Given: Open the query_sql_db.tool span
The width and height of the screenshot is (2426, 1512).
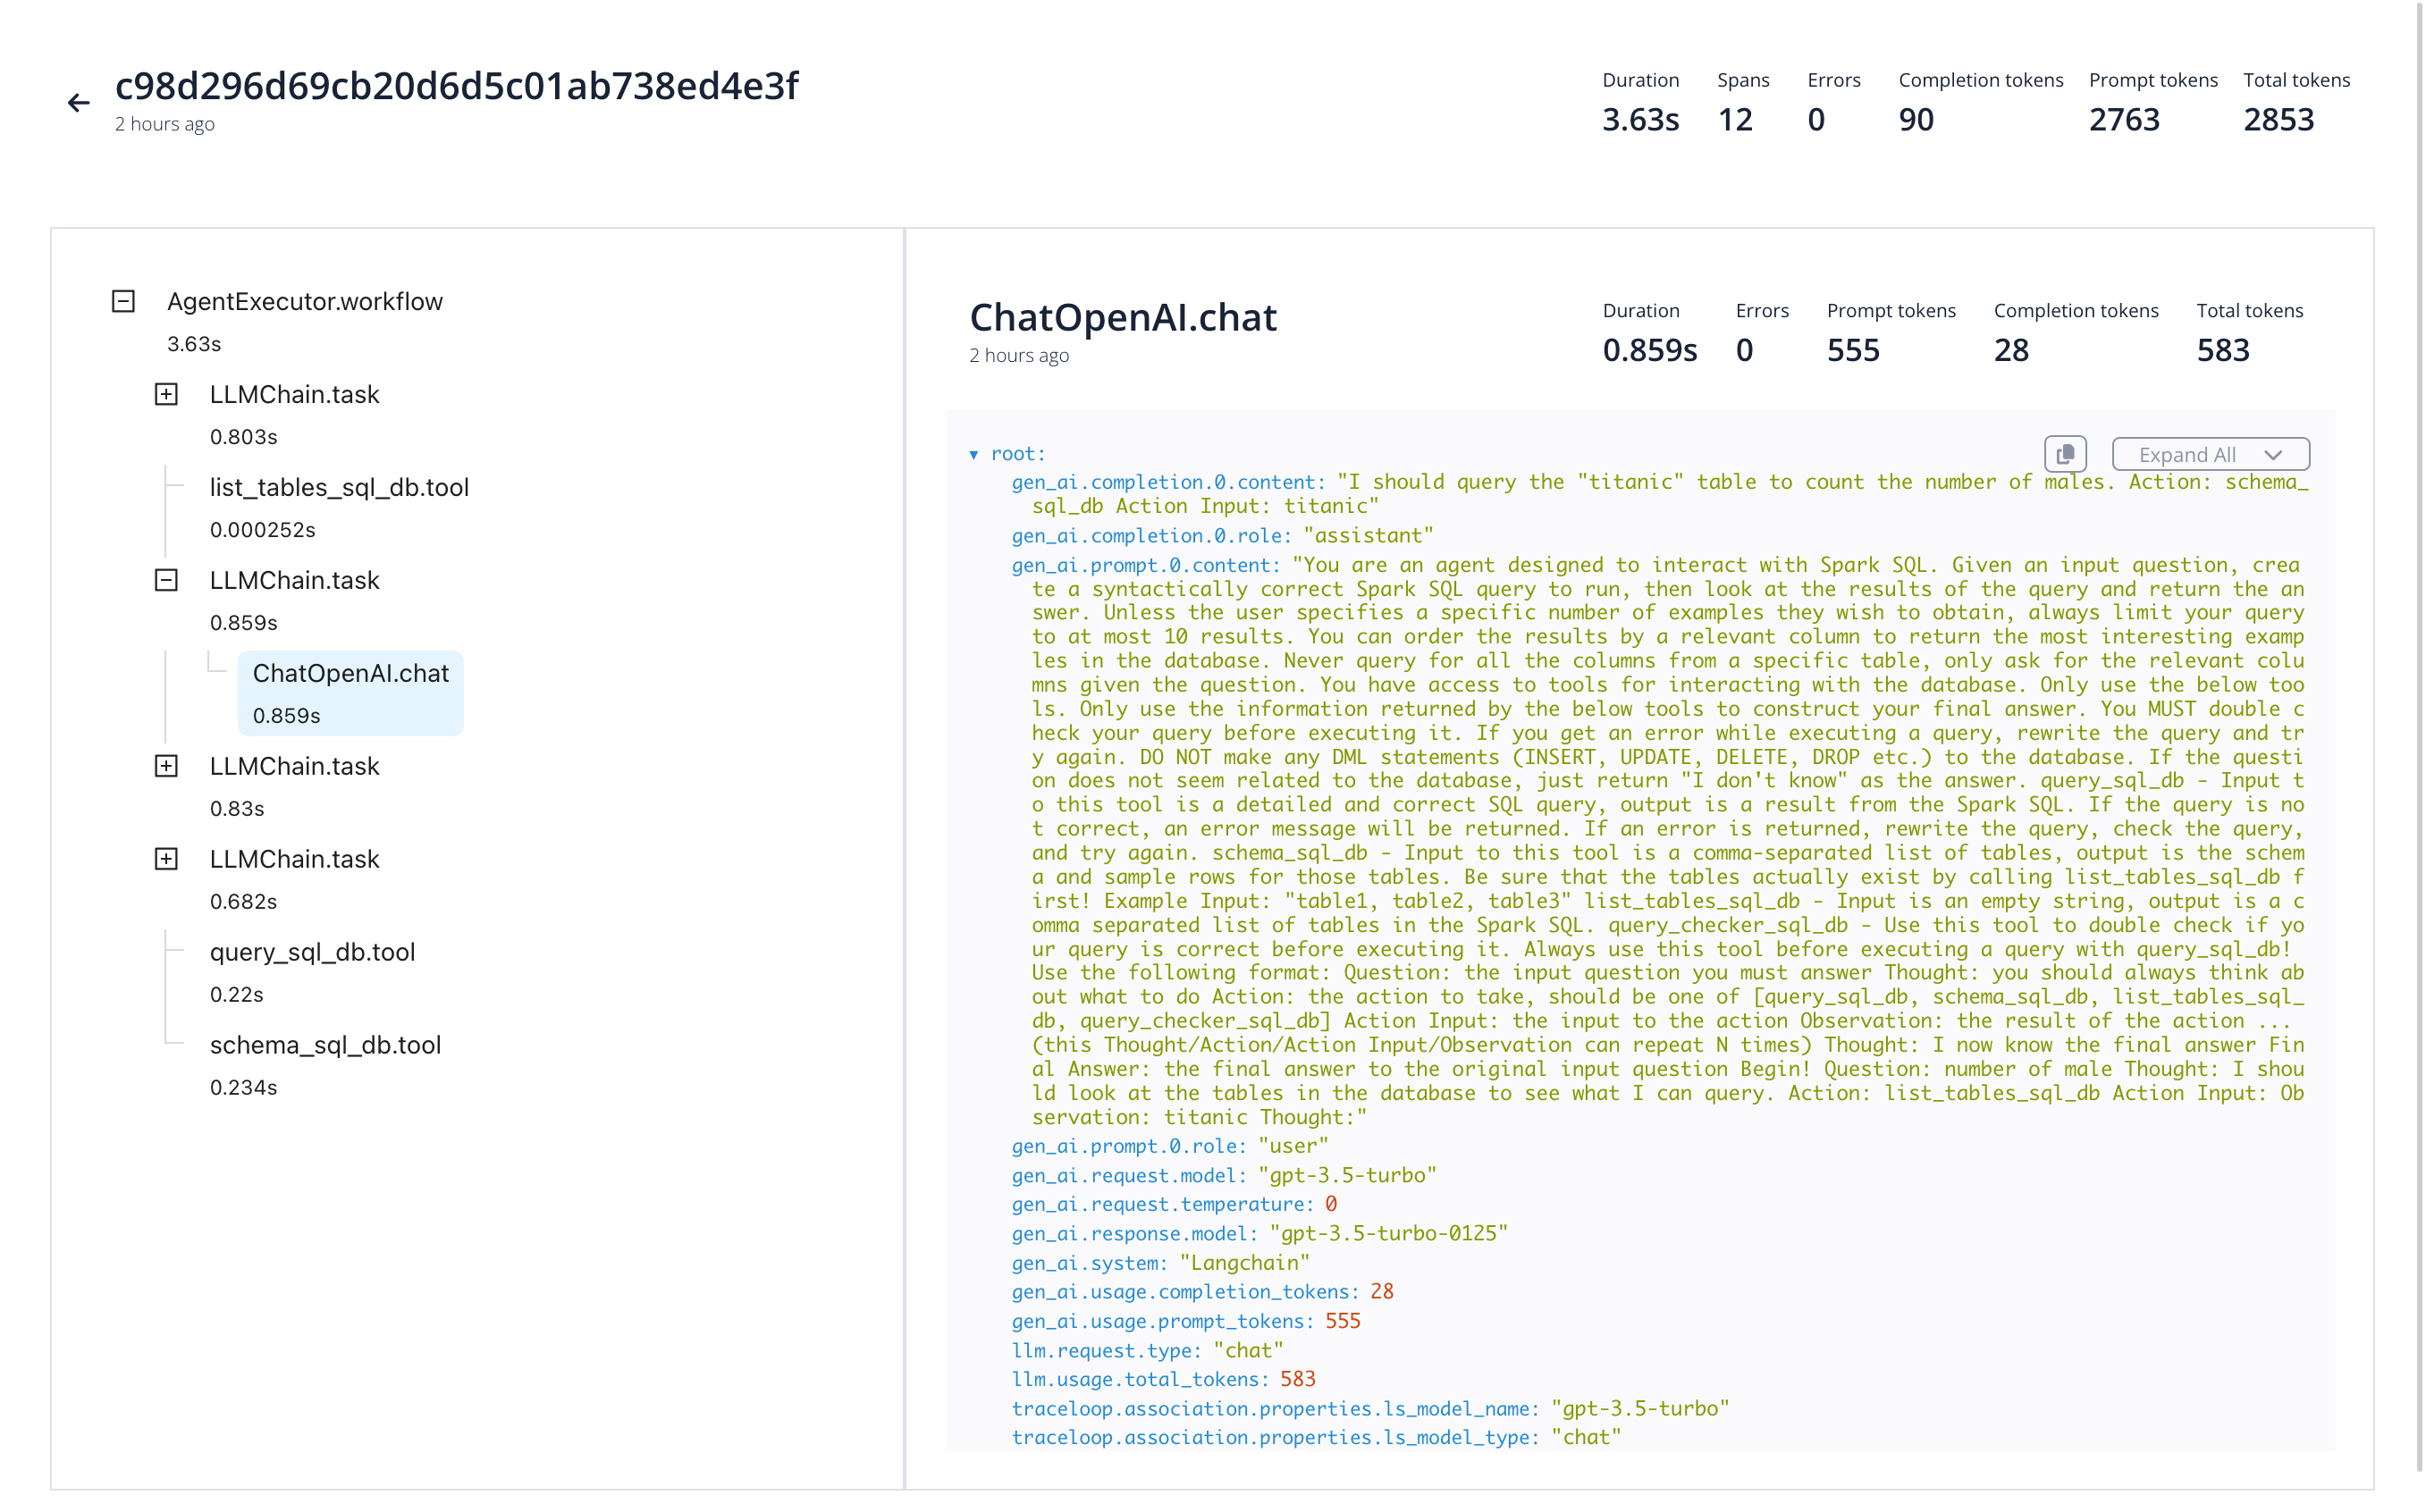Looking at the screenshot, I should (312, 972).
